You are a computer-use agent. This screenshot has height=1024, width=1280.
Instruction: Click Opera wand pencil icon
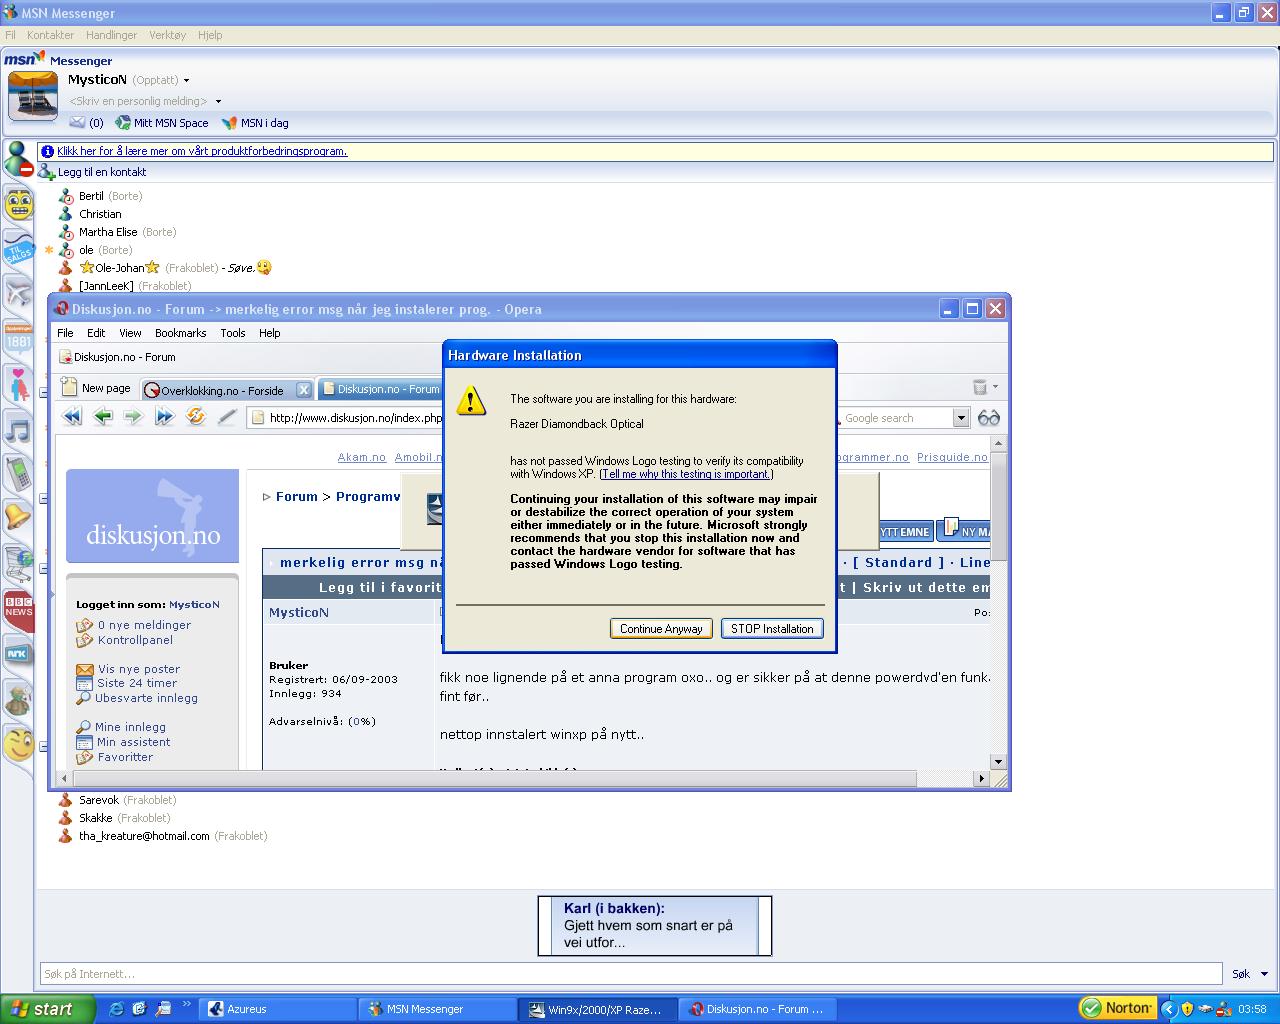(227, 417)
